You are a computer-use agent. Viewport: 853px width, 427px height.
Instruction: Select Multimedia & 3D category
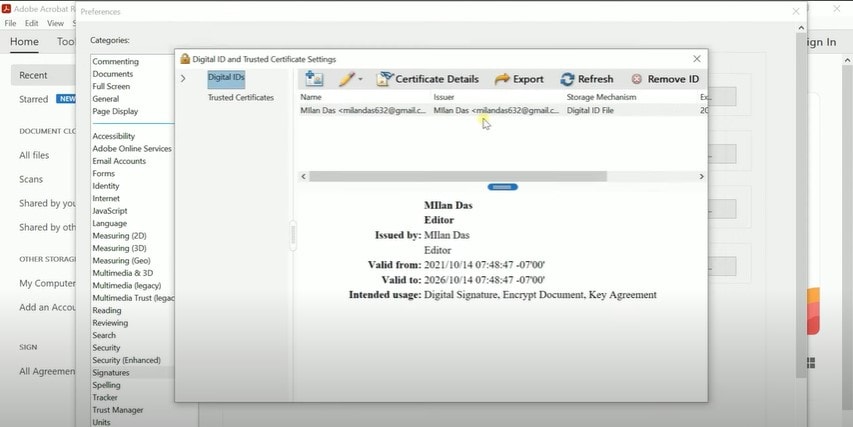pyautogui.click(x=122, y=273)
